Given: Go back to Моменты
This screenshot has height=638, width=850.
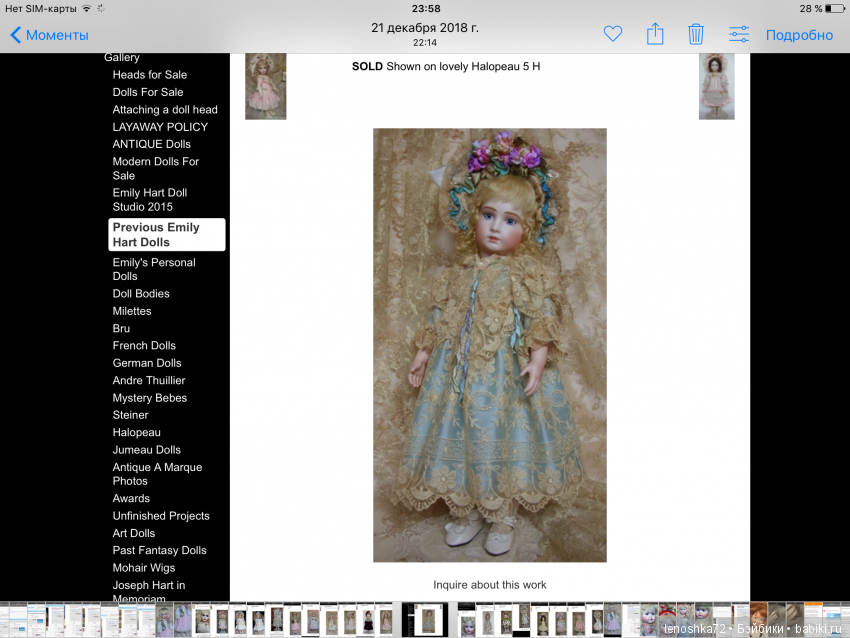Looking at the screenshot, I should pos(49,35).
